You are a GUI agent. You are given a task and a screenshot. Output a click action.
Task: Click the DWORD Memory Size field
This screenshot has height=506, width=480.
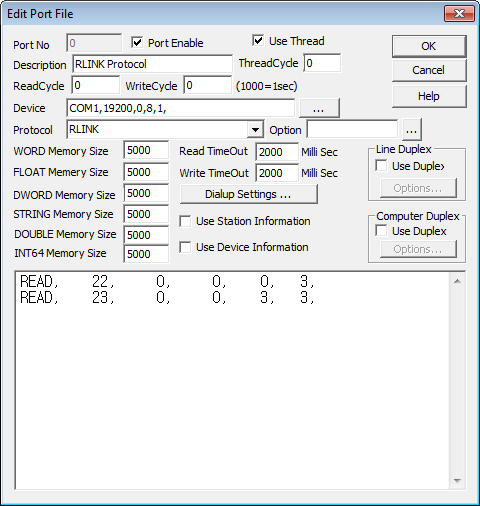146,193
